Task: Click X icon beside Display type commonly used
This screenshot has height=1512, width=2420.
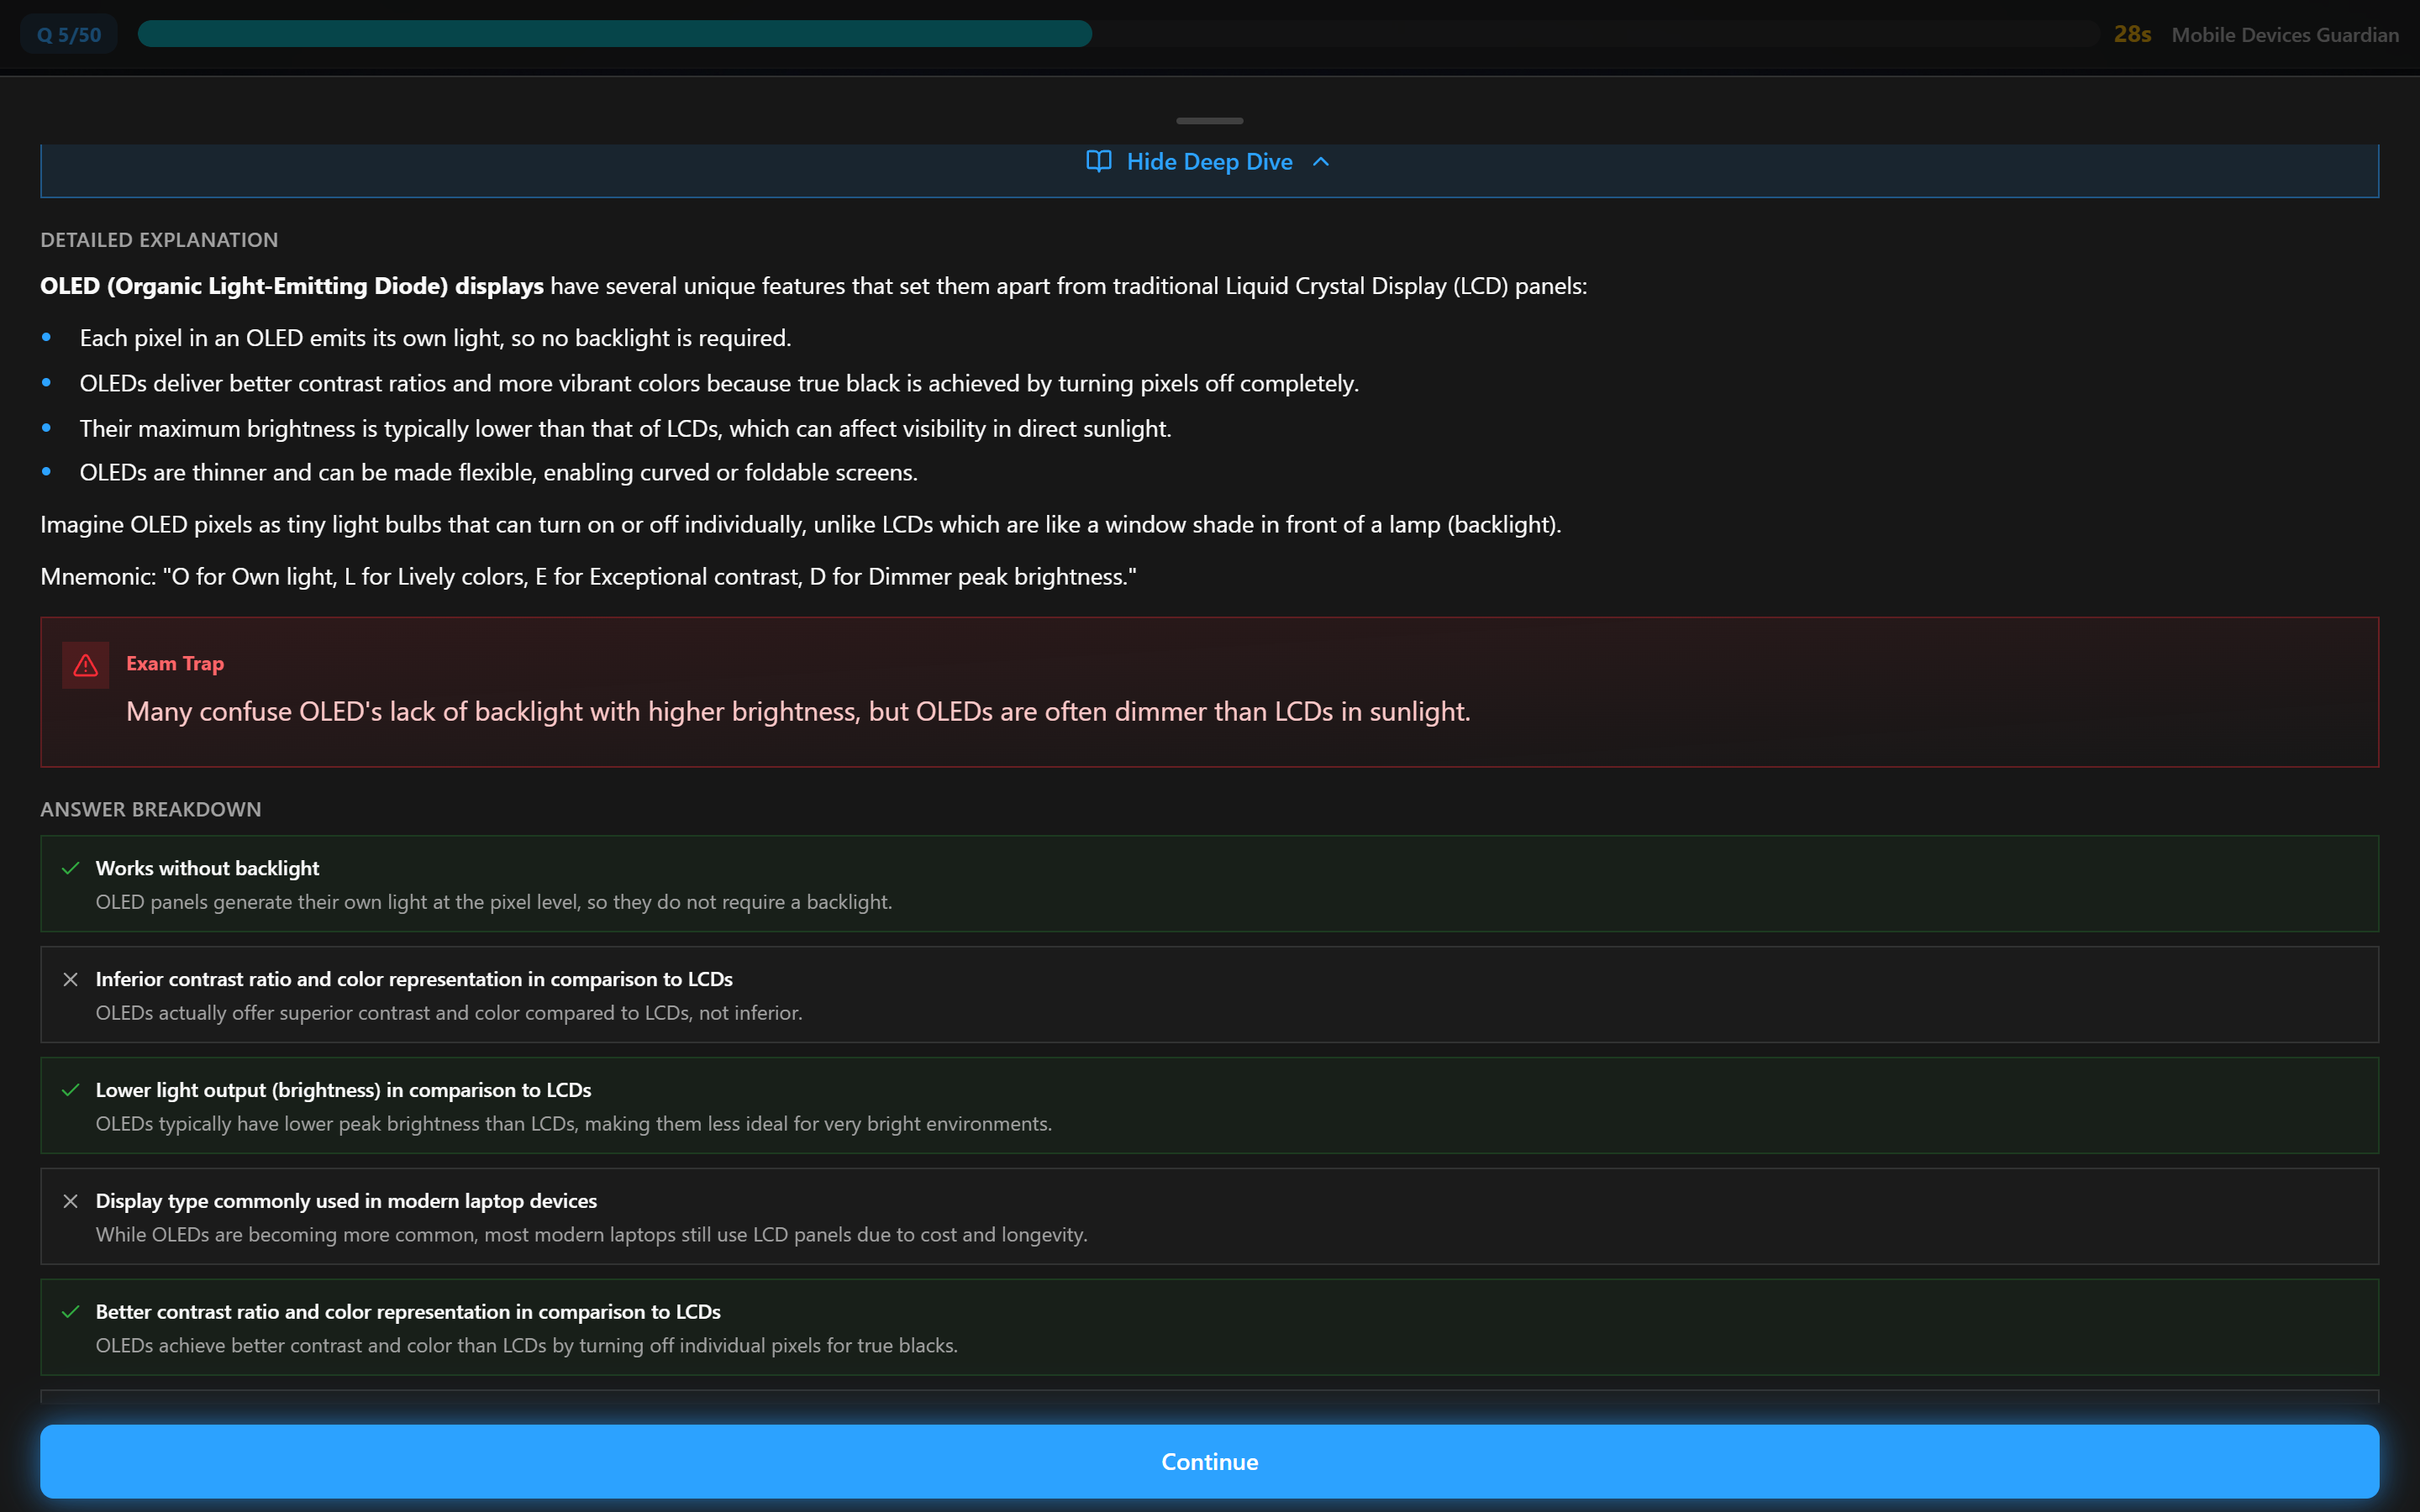Action: (70, 1201)
